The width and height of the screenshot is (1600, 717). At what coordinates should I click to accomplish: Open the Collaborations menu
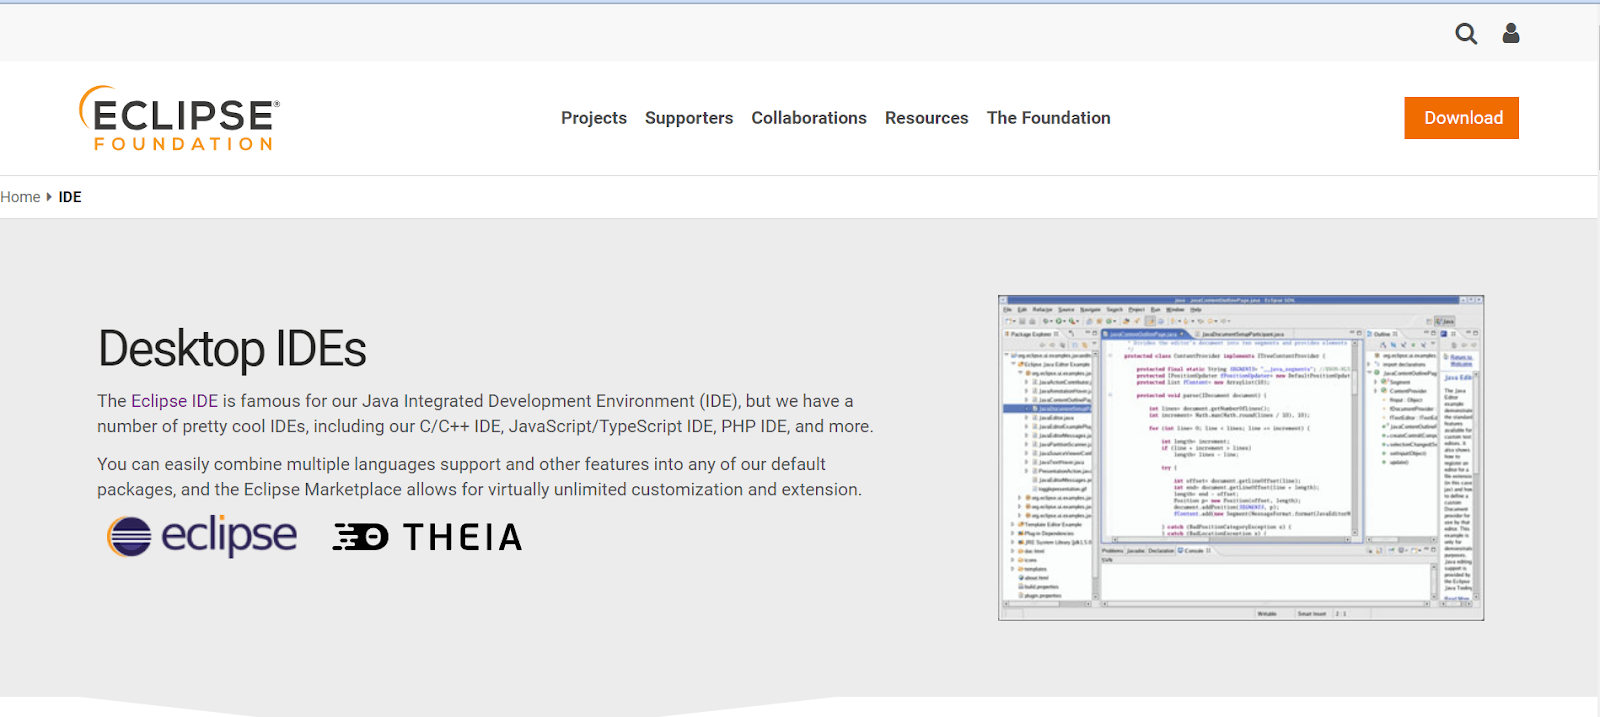[x=809, y=118]
